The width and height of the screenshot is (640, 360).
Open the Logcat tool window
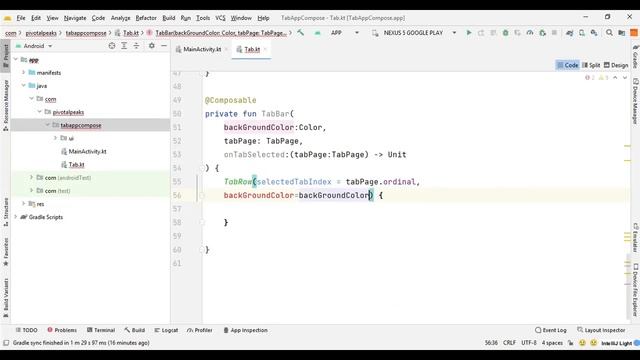click(x=166, y=330)
